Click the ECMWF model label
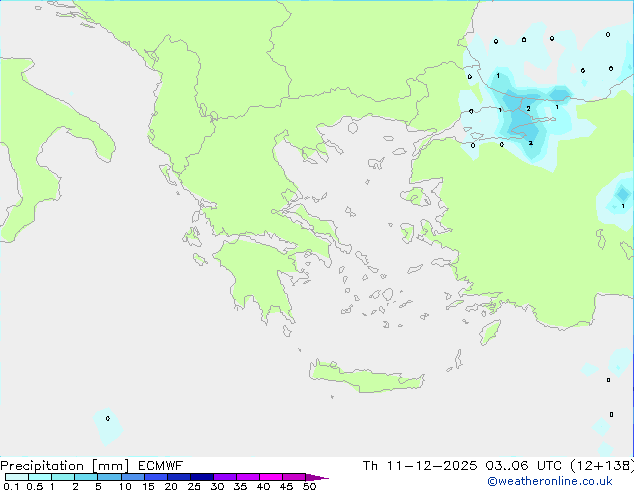 coord(161,466)
